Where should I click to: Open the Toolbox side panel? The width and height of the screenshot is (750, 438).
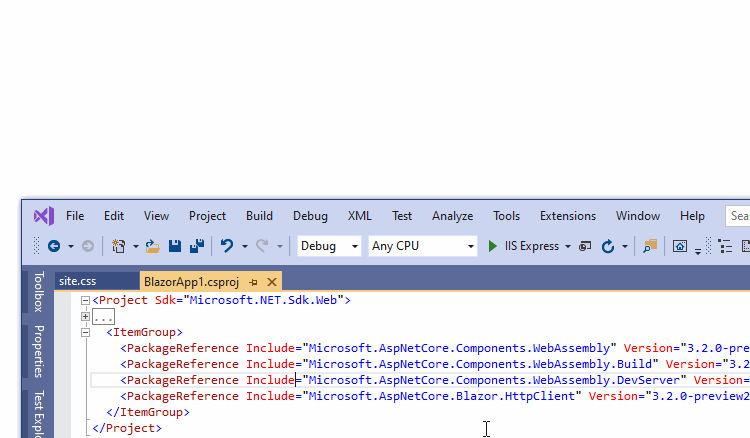39,292
